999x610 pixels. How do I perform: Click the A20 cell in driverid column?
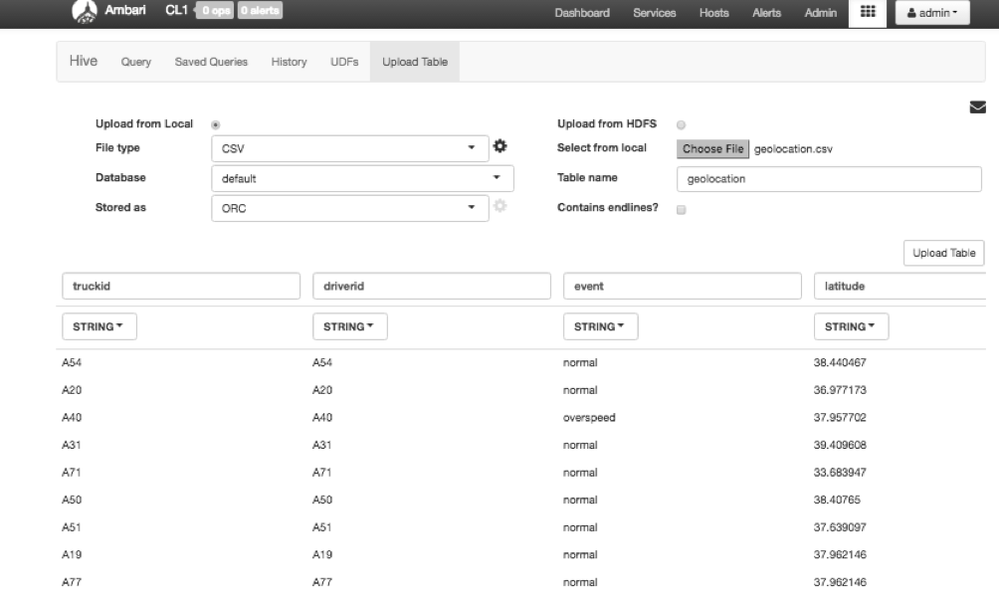click(x=322, y=390)
